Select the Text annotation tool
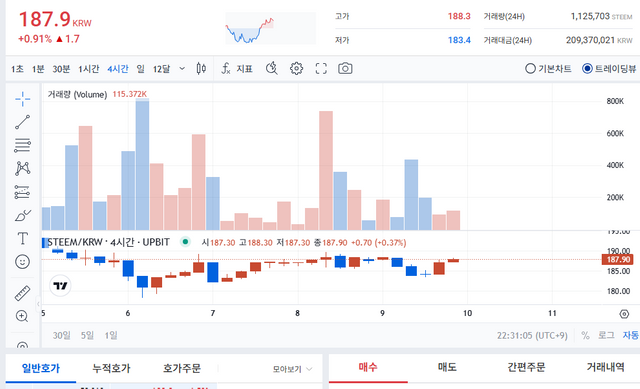640x389 pixels. [22, 238]
